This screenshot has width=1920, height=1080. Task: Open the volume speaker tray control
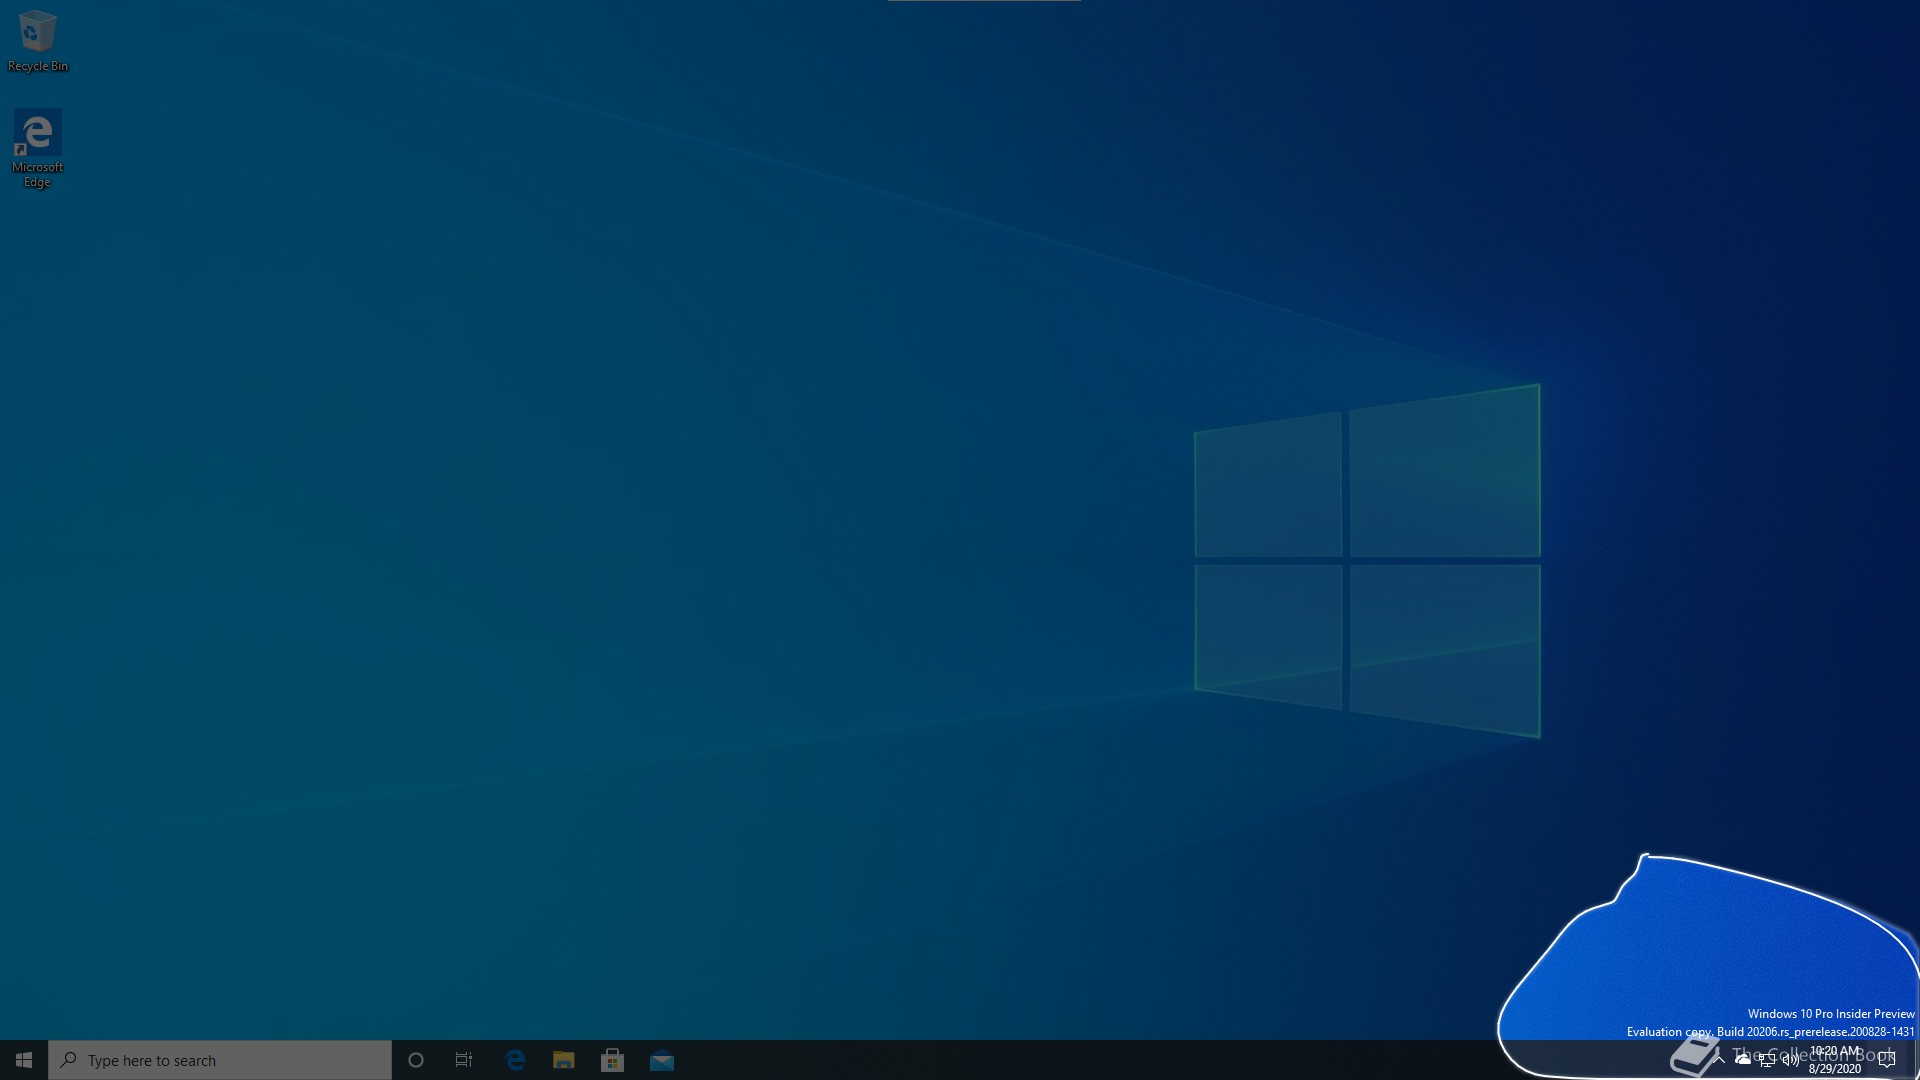coord(1790,1060)
